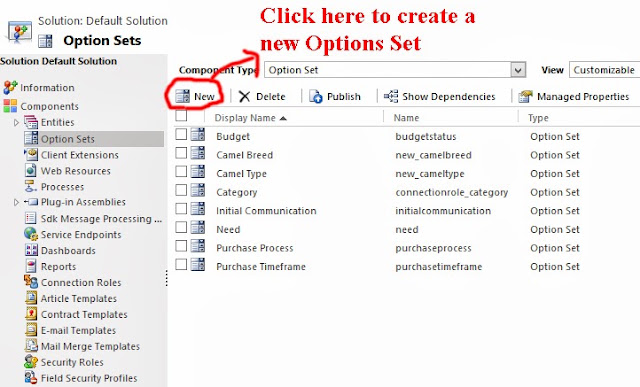Screen dimensions: 640x387
Task: Open Security Roles in the sidebar
Action: pos(72,362)
